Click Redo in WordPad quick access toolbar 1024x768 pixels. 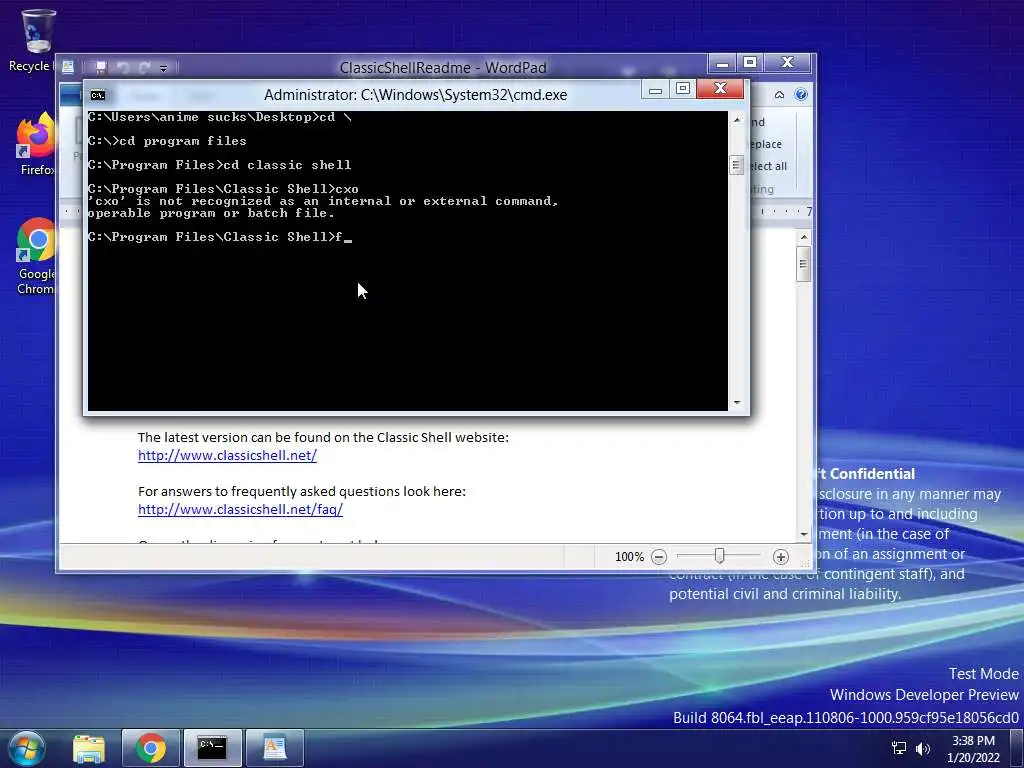pos(144,67)
